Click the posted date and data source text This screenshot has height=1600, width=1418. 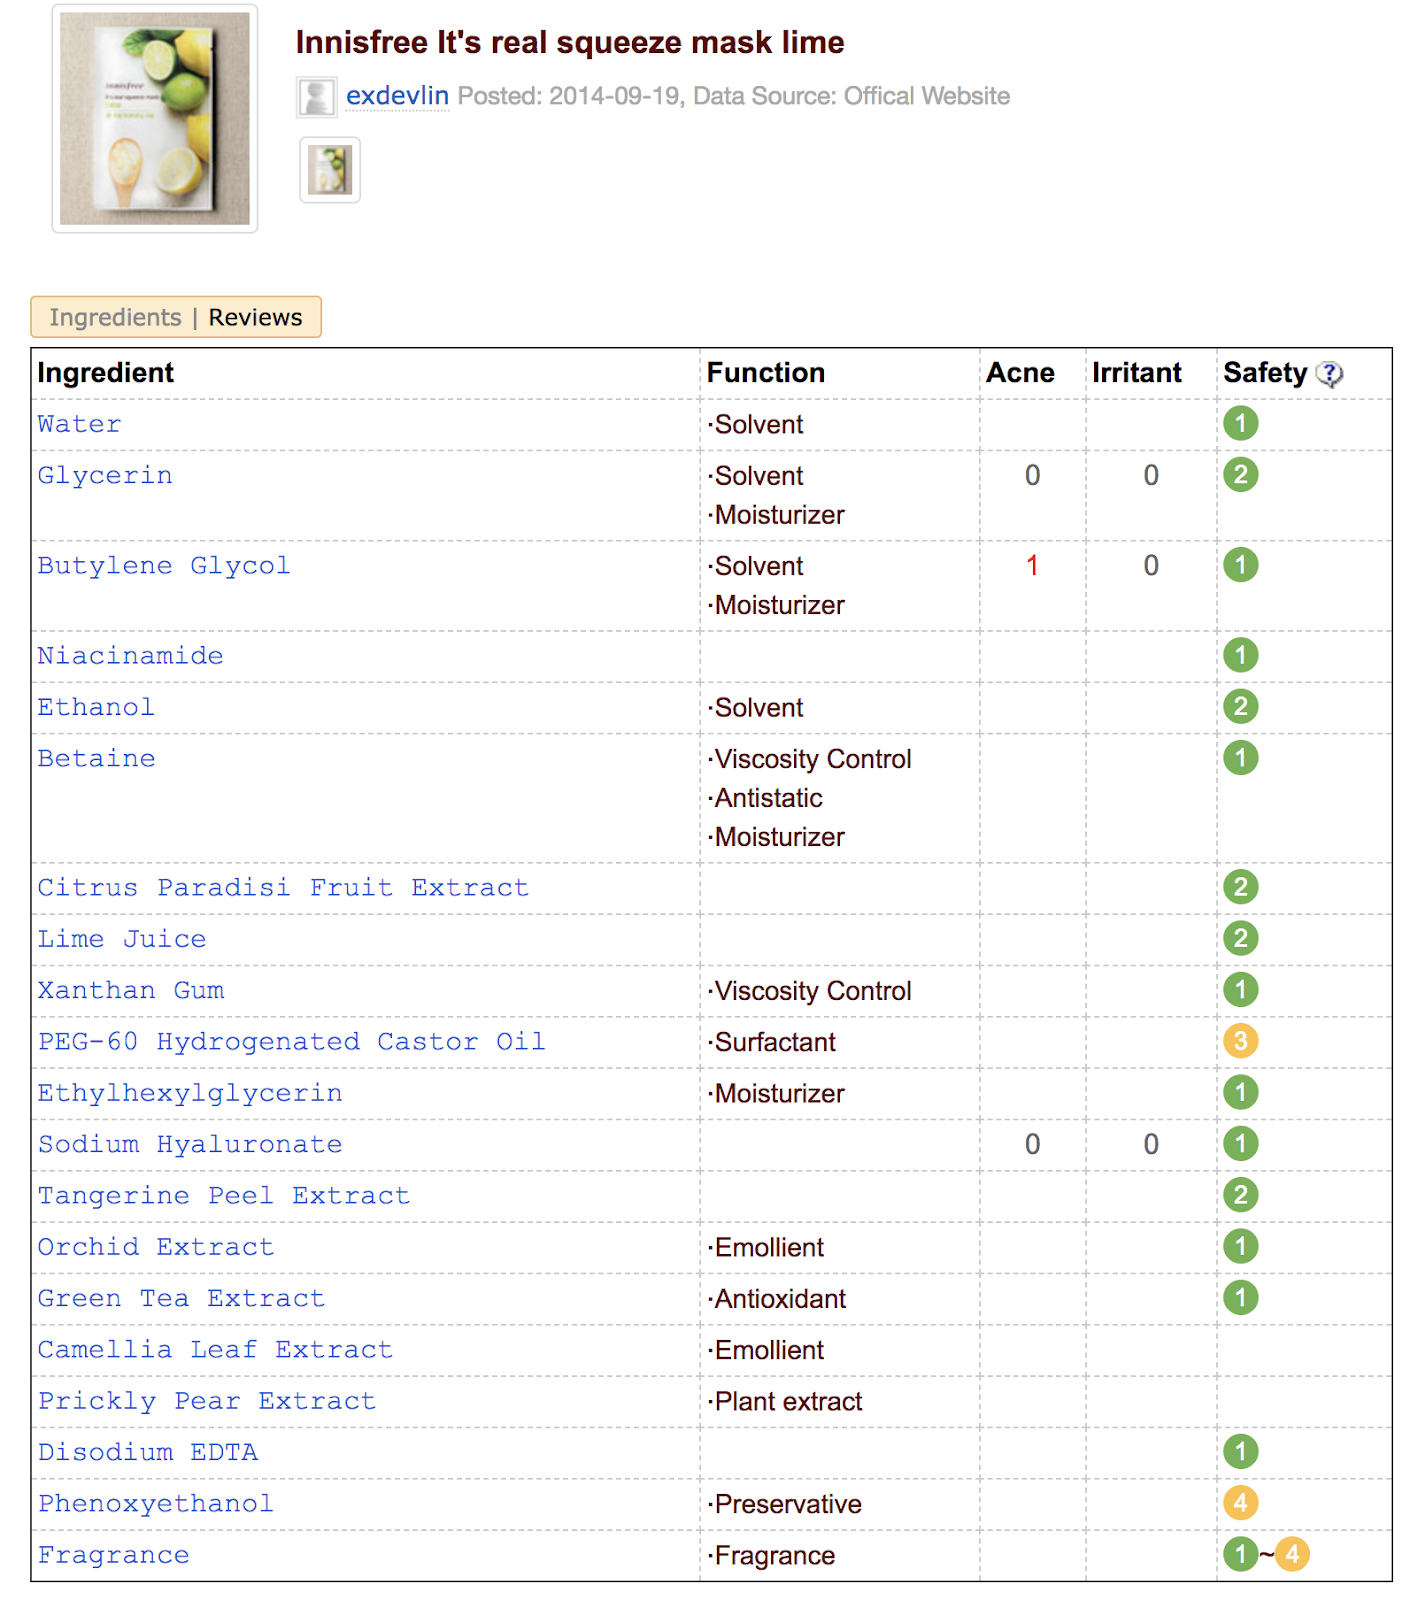[734, 96]
